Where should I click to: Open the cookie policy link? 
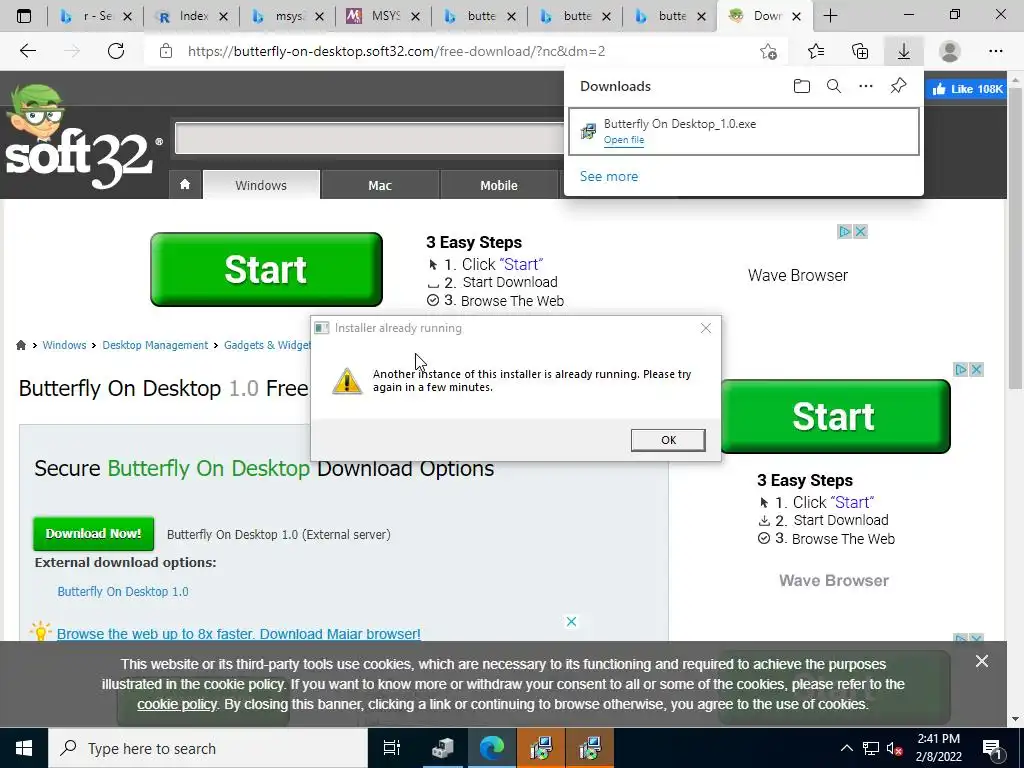pyautogui.click(x=176, y=704)
